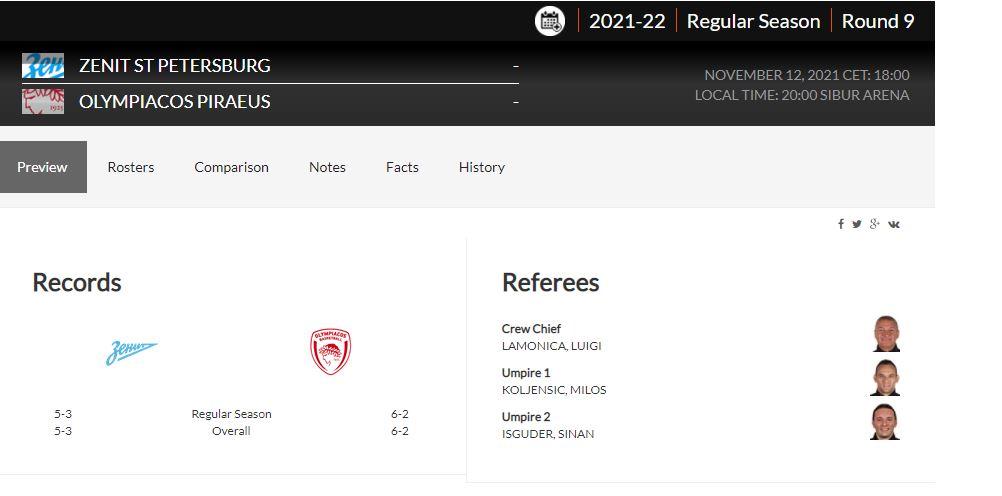Viewport: 1002px width, 496px height.
Task: Share on Facebook
Action: (x=841, y=224)
